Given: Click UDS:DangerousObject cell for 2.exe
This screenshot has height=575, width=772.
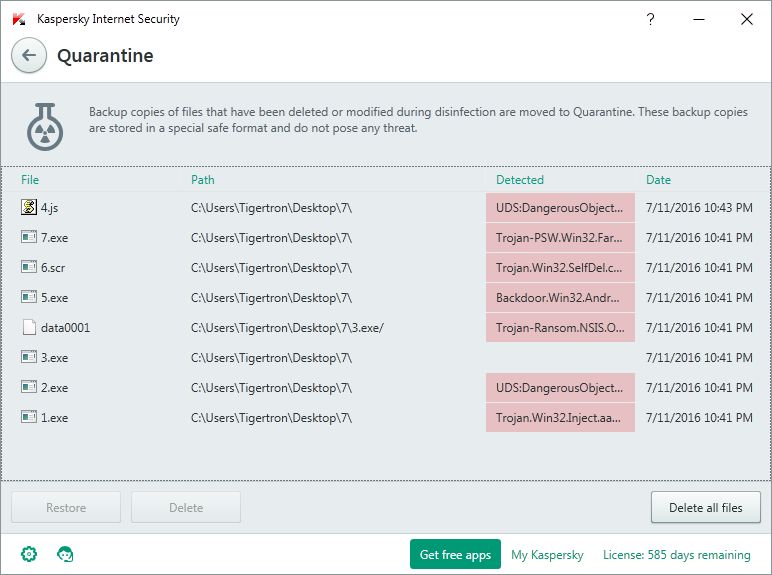Looking at the screenshot, I should (560, 388).
